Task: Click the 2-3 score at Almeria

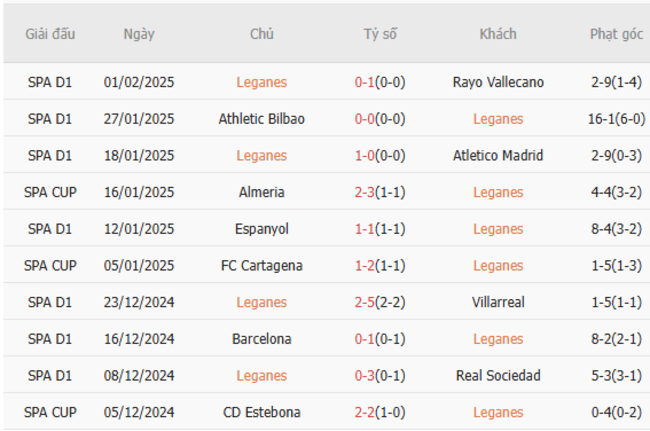Action: [x=364, y=192]
